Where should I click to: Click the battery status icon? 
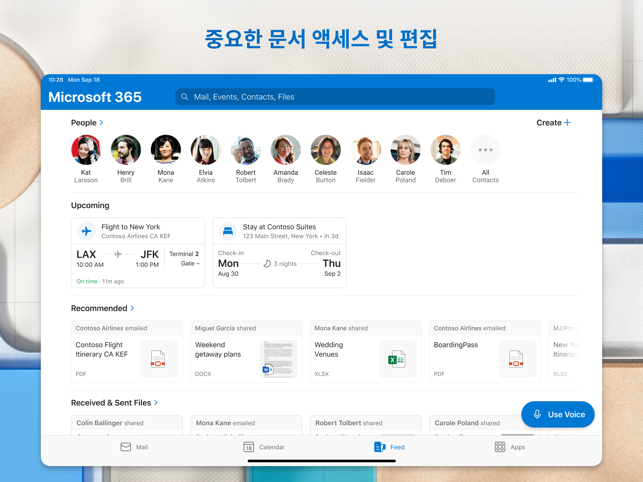(588, 80)
